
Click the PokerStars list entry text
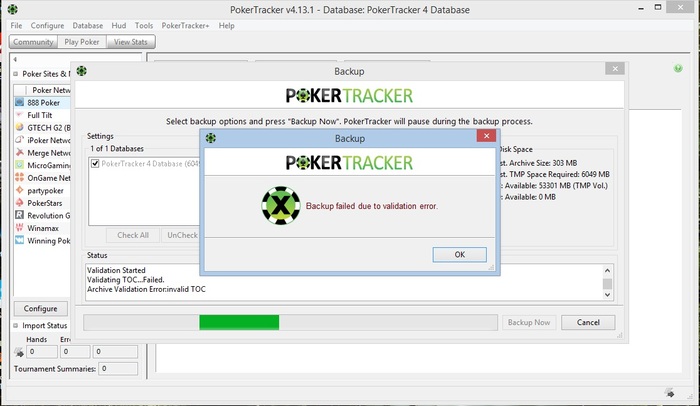click(45, 203)
